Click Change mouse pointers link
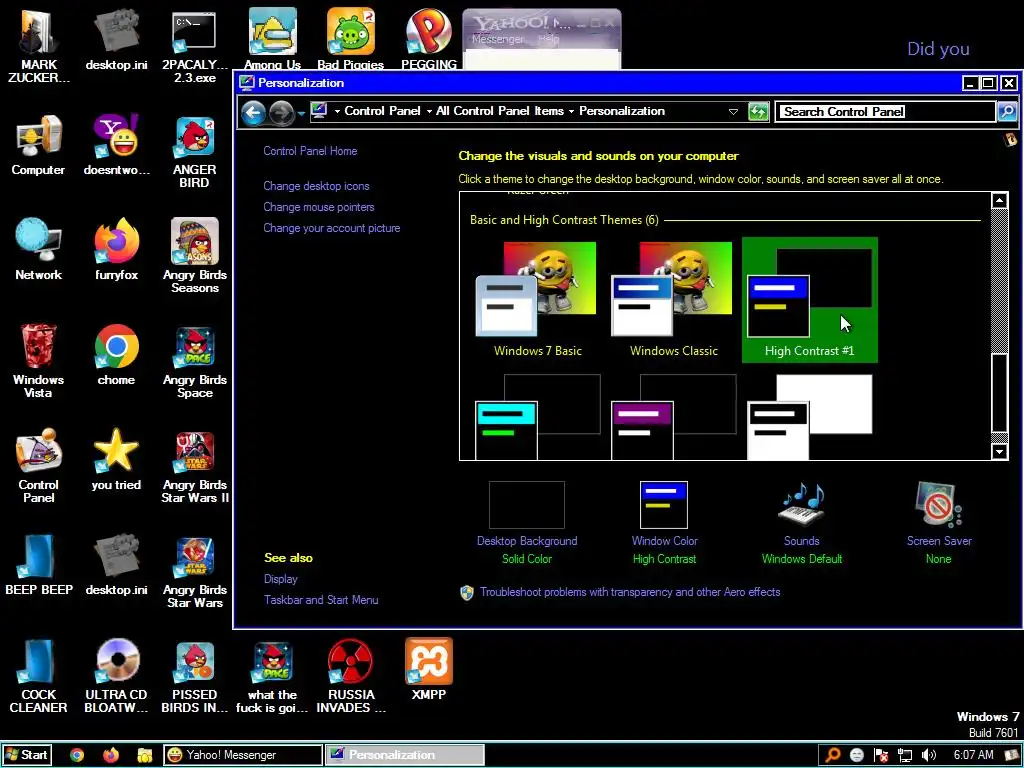1024x768 pixels. 319,207
